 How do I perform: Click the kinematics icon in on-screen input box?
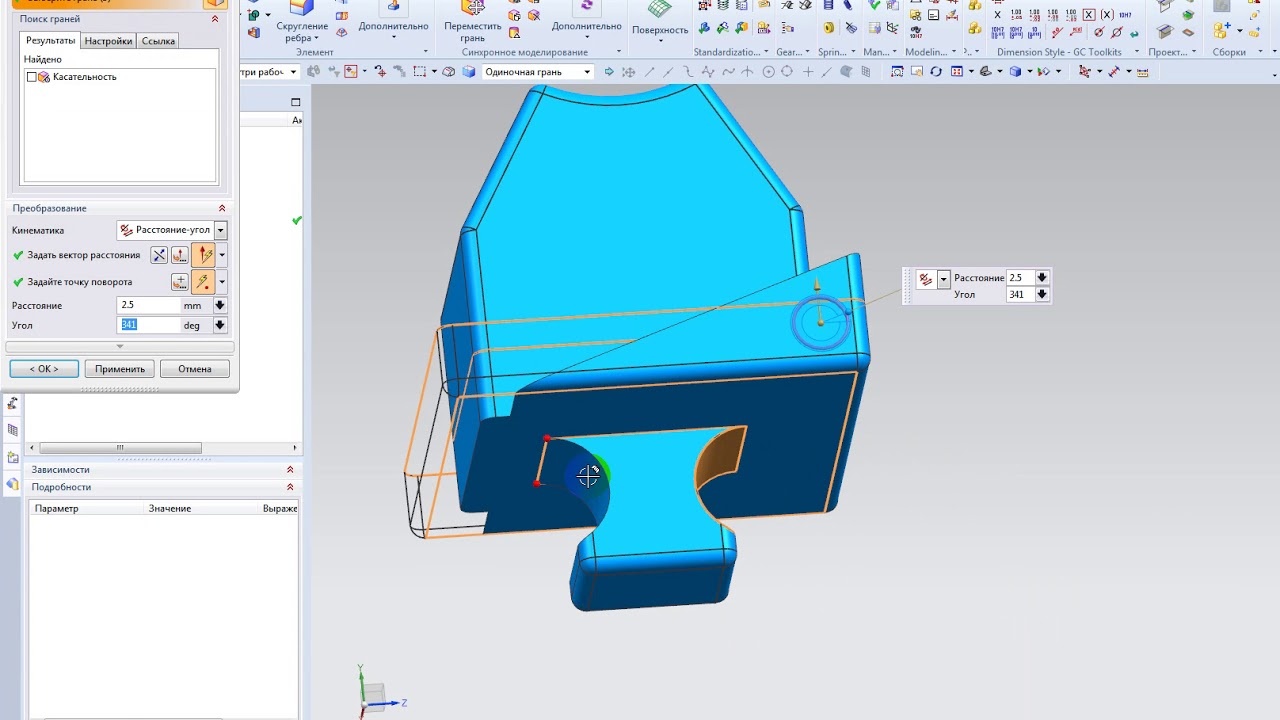tap(926, 280)
